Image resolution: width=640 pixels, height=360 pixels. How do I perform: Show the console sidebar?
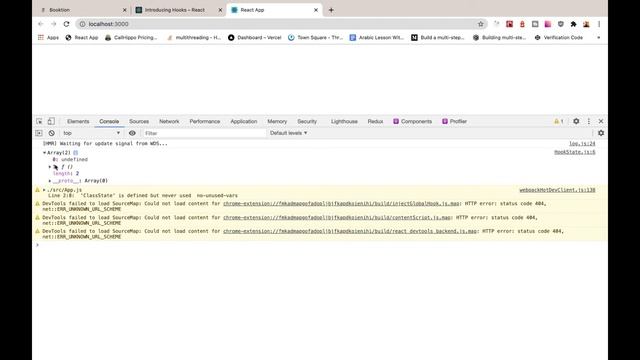coord(39,133)
